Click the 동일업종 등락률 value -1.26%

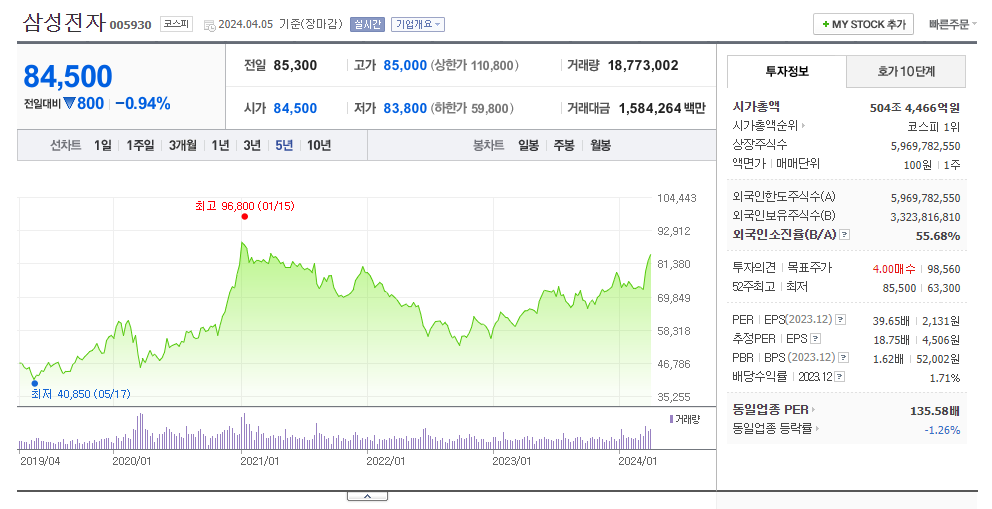pyautogui.click(x=942, y=430)
